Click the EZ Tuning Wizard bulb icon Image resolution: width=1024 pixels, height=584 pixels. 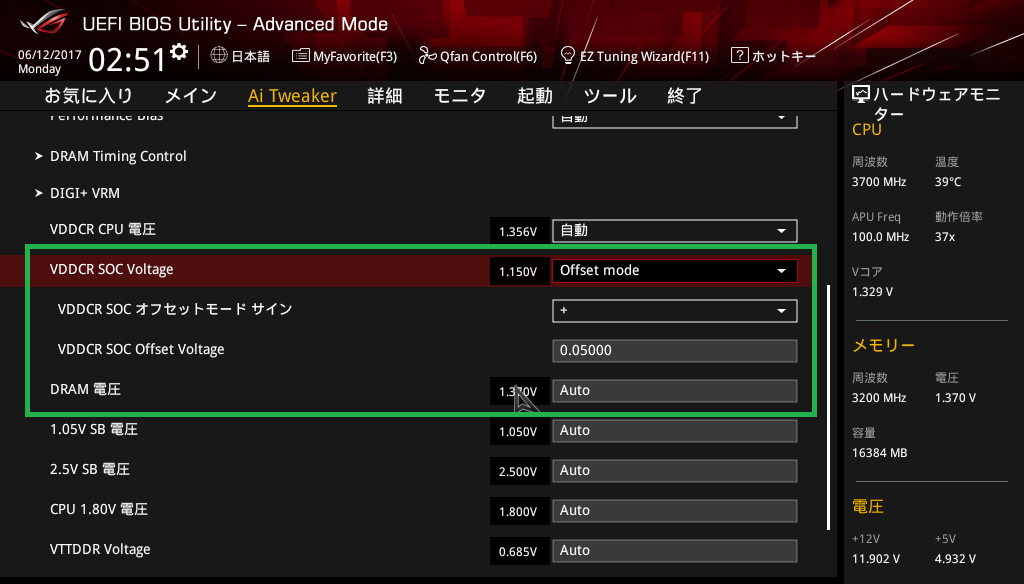pyautogui.click(x=568, y=55)
